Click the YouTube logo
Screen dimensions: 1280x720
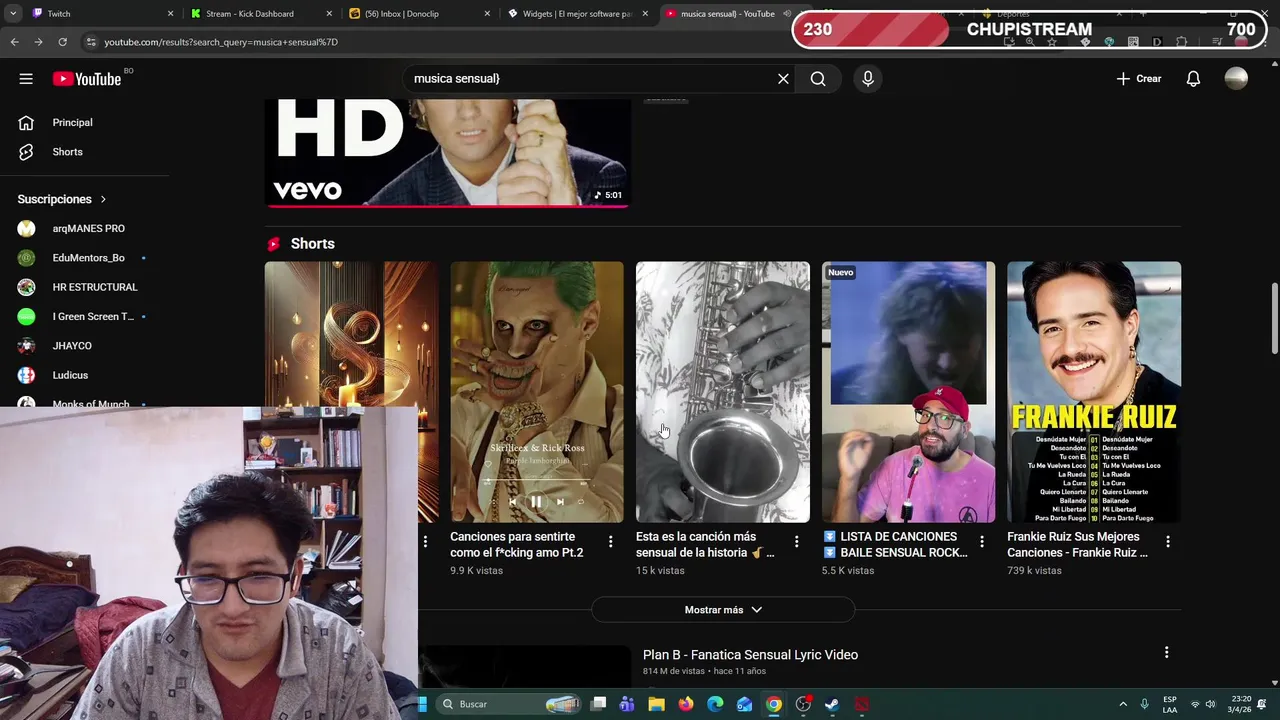coord(87,79)
